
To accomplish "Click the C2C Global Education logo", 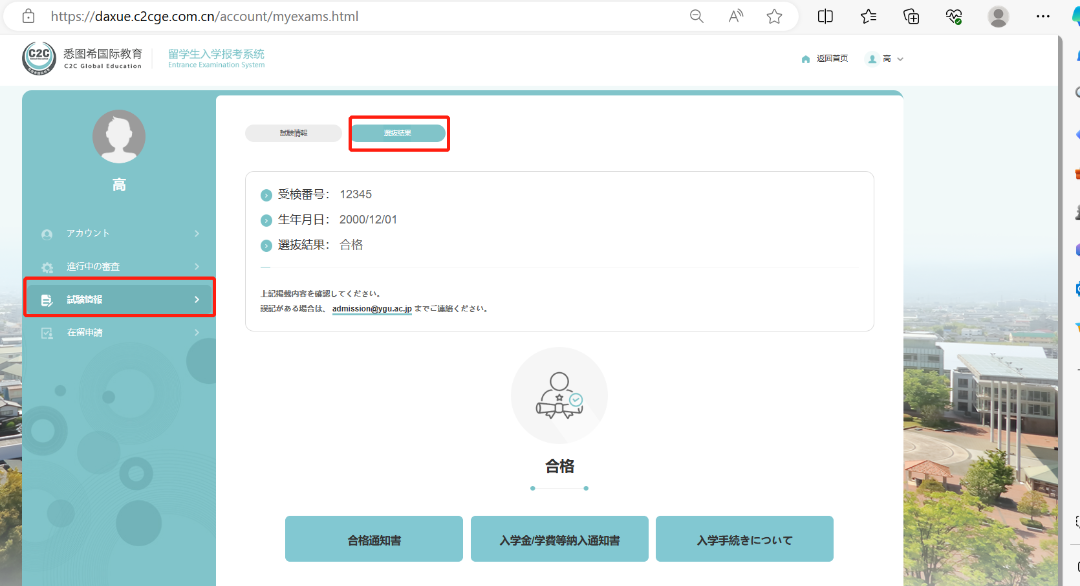I will [82, 59].
